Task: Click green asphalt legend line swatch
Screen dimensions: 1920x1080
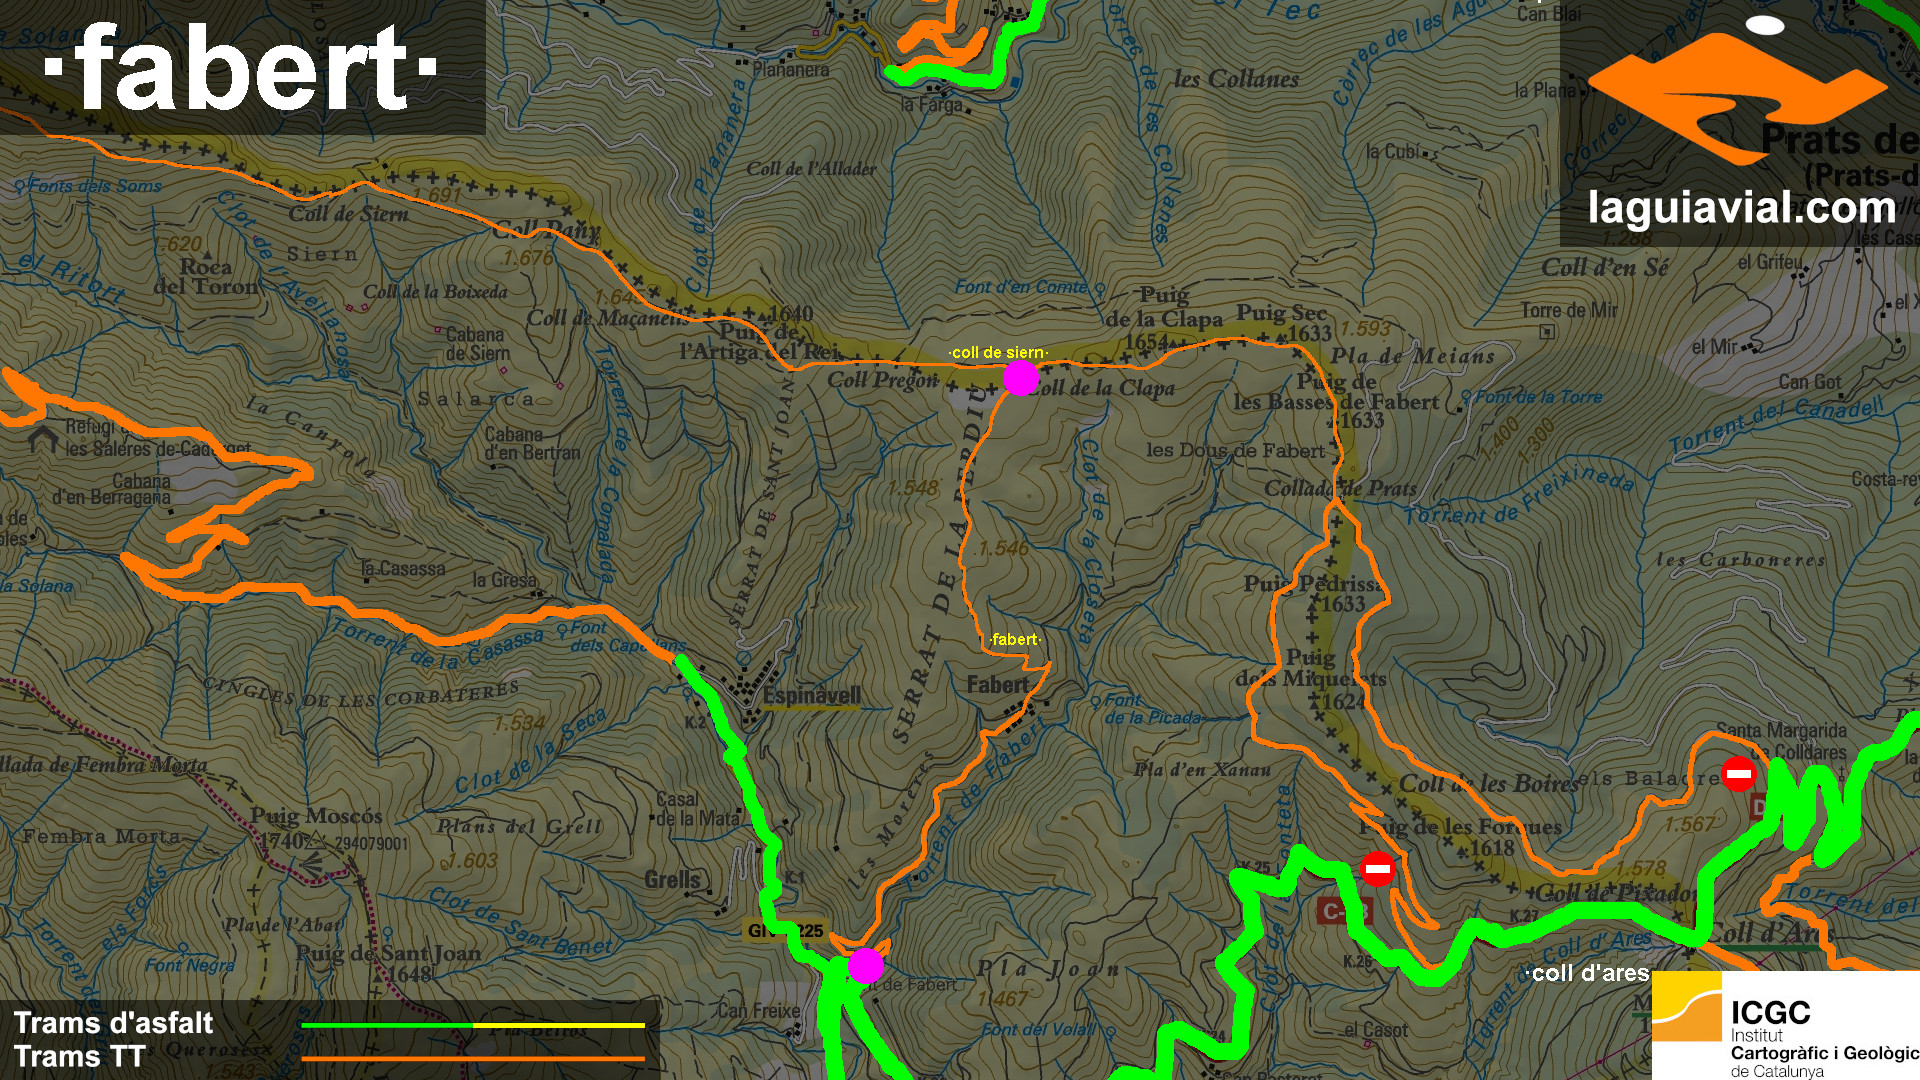Action: click(386, 1025)
